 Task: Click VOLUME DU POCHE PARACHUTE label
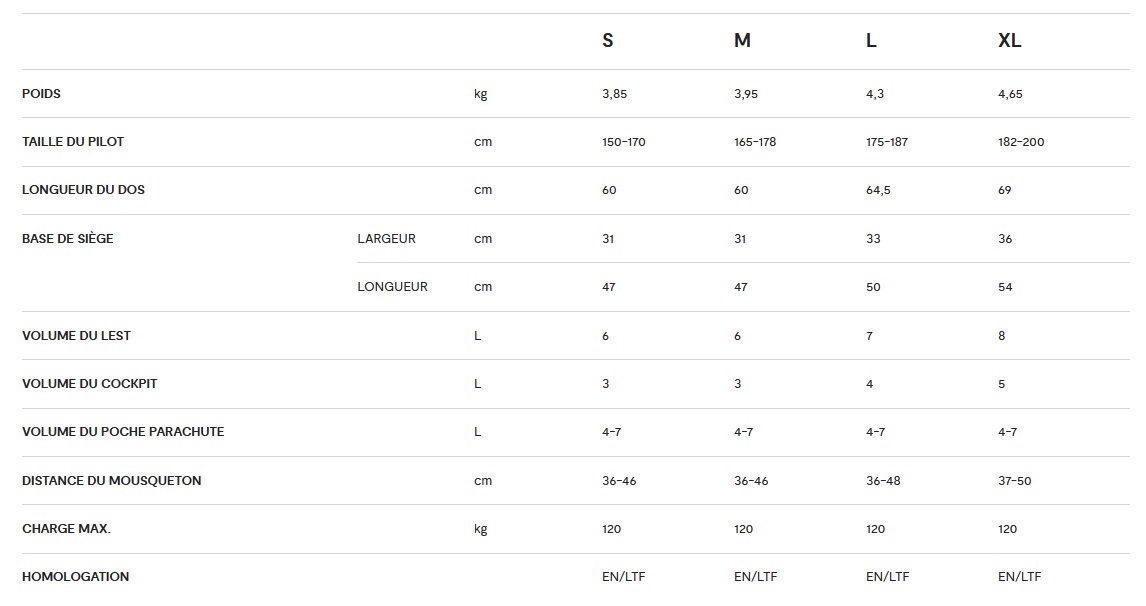tap(123, 432)
